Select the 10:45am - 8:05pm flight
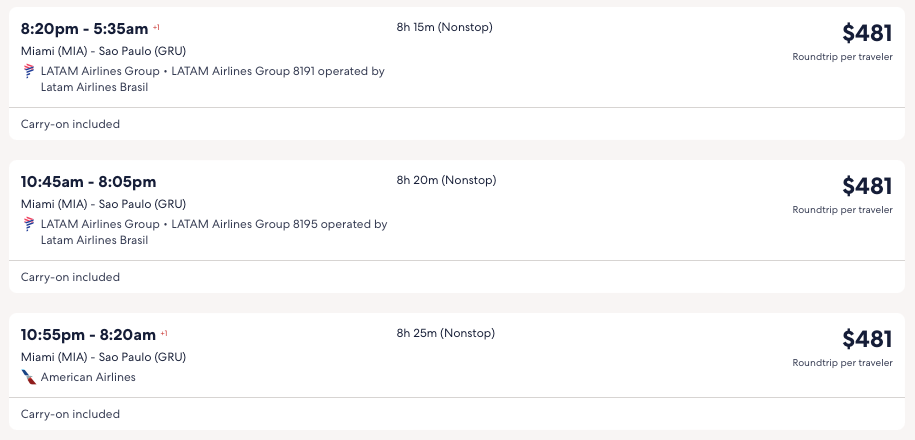This screenshot has height=440, width=915. (x=88, y=182)
